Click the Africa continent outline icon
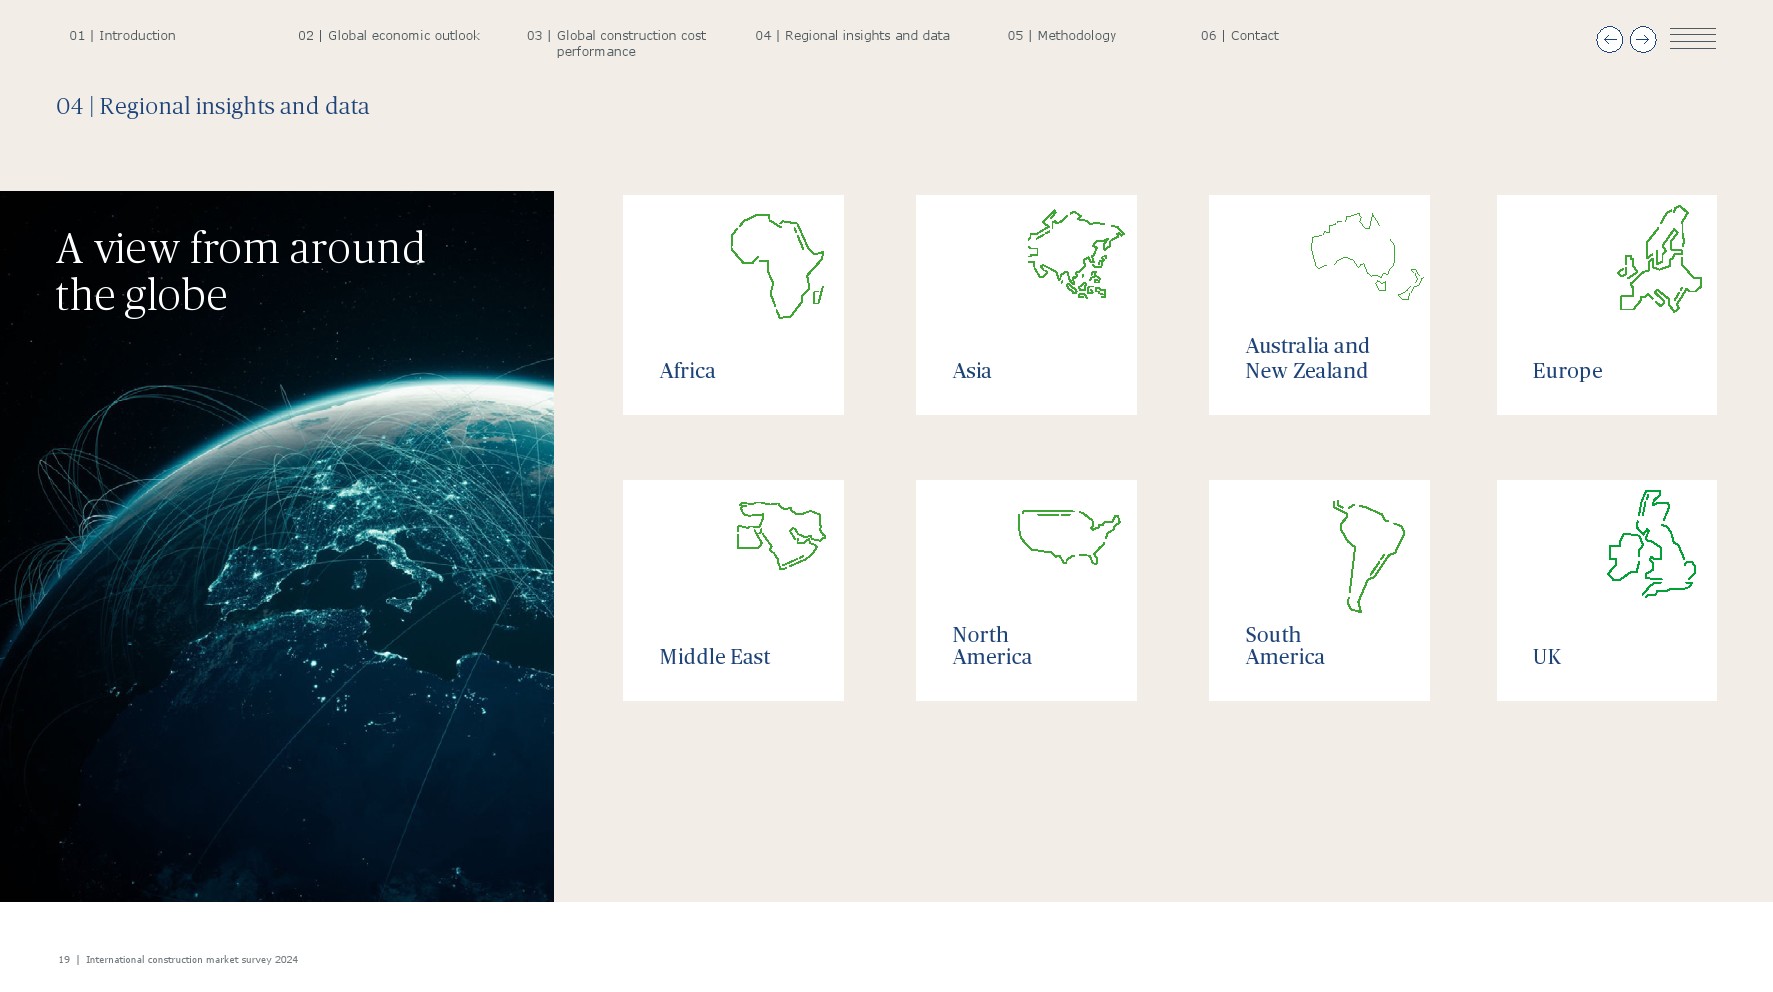Viewport: 1773px width, 992px height. point(778,266)
